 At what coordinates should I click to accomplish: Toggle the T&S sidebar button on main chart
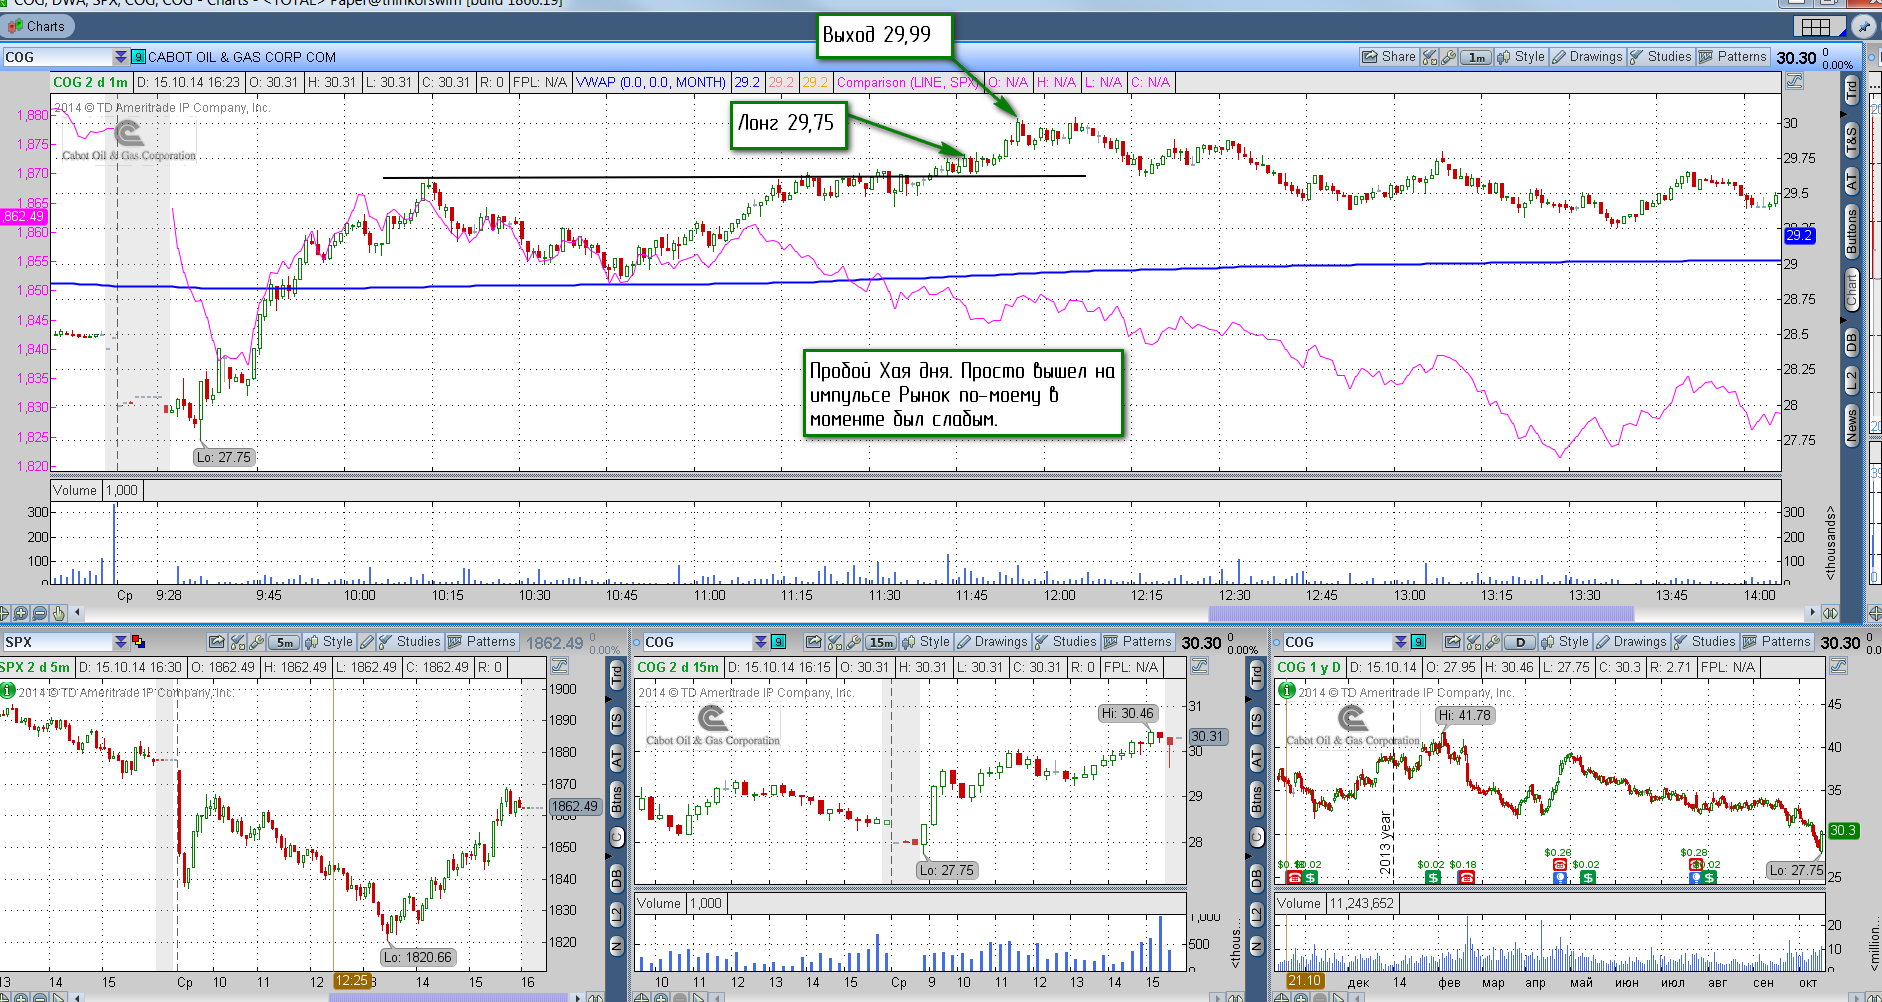1851,141
